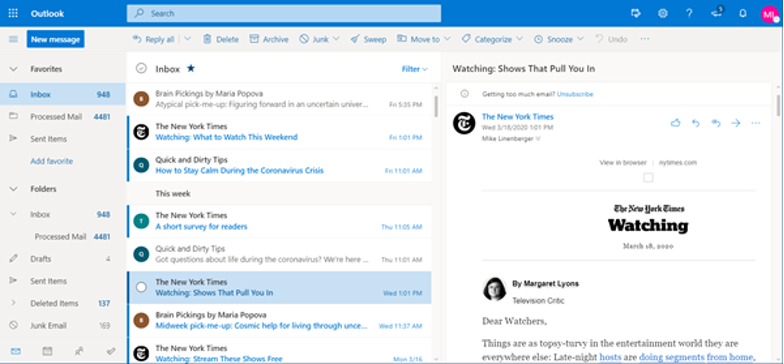Open the settings gear icon
Image resolution: width=784 pixels, height=364 pixels.
(662, 14)
